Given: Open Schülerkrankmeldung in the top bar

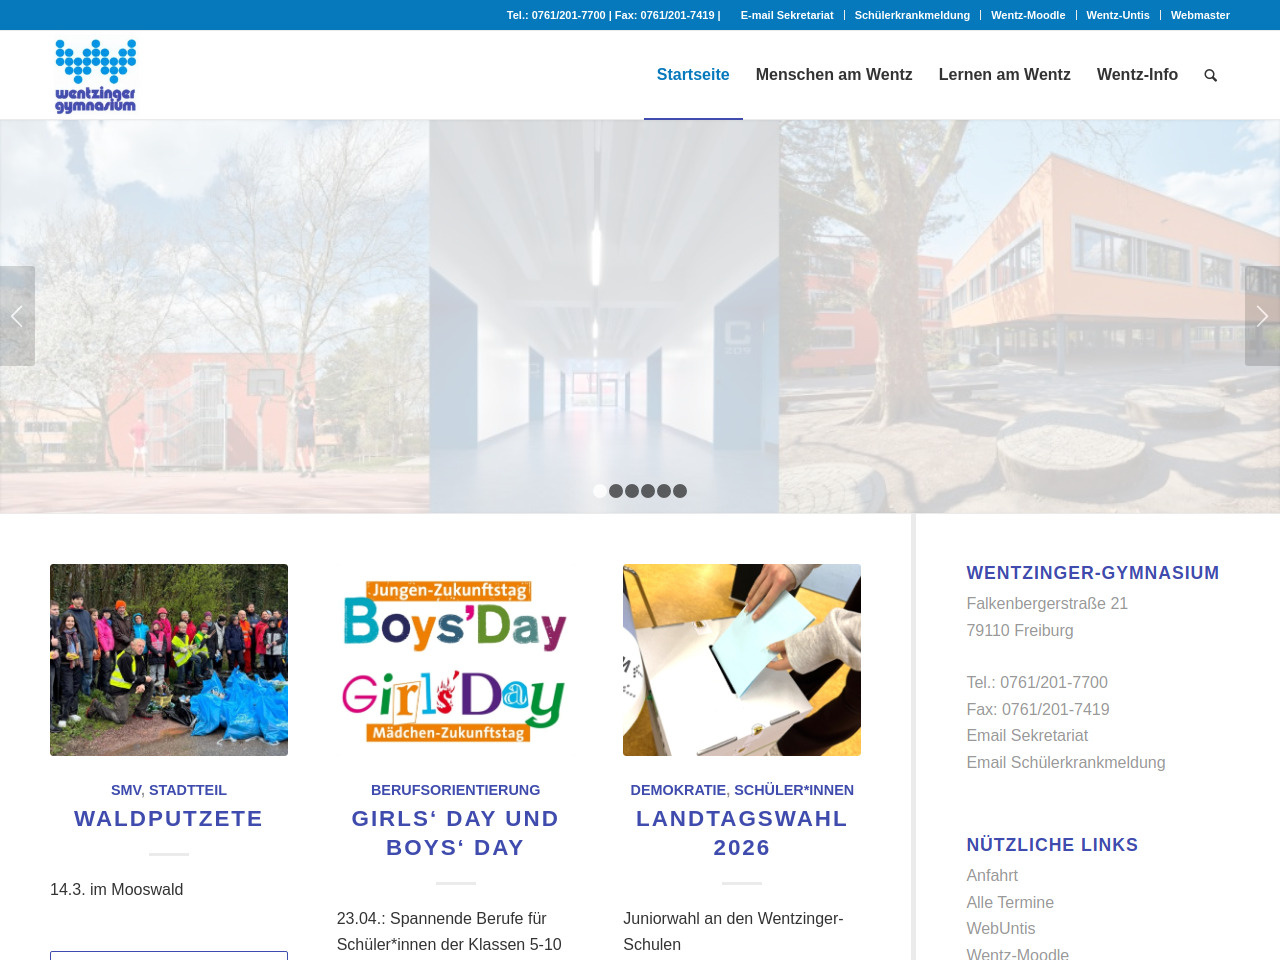Looking at the screenshot, I should (x=912, y=15).
